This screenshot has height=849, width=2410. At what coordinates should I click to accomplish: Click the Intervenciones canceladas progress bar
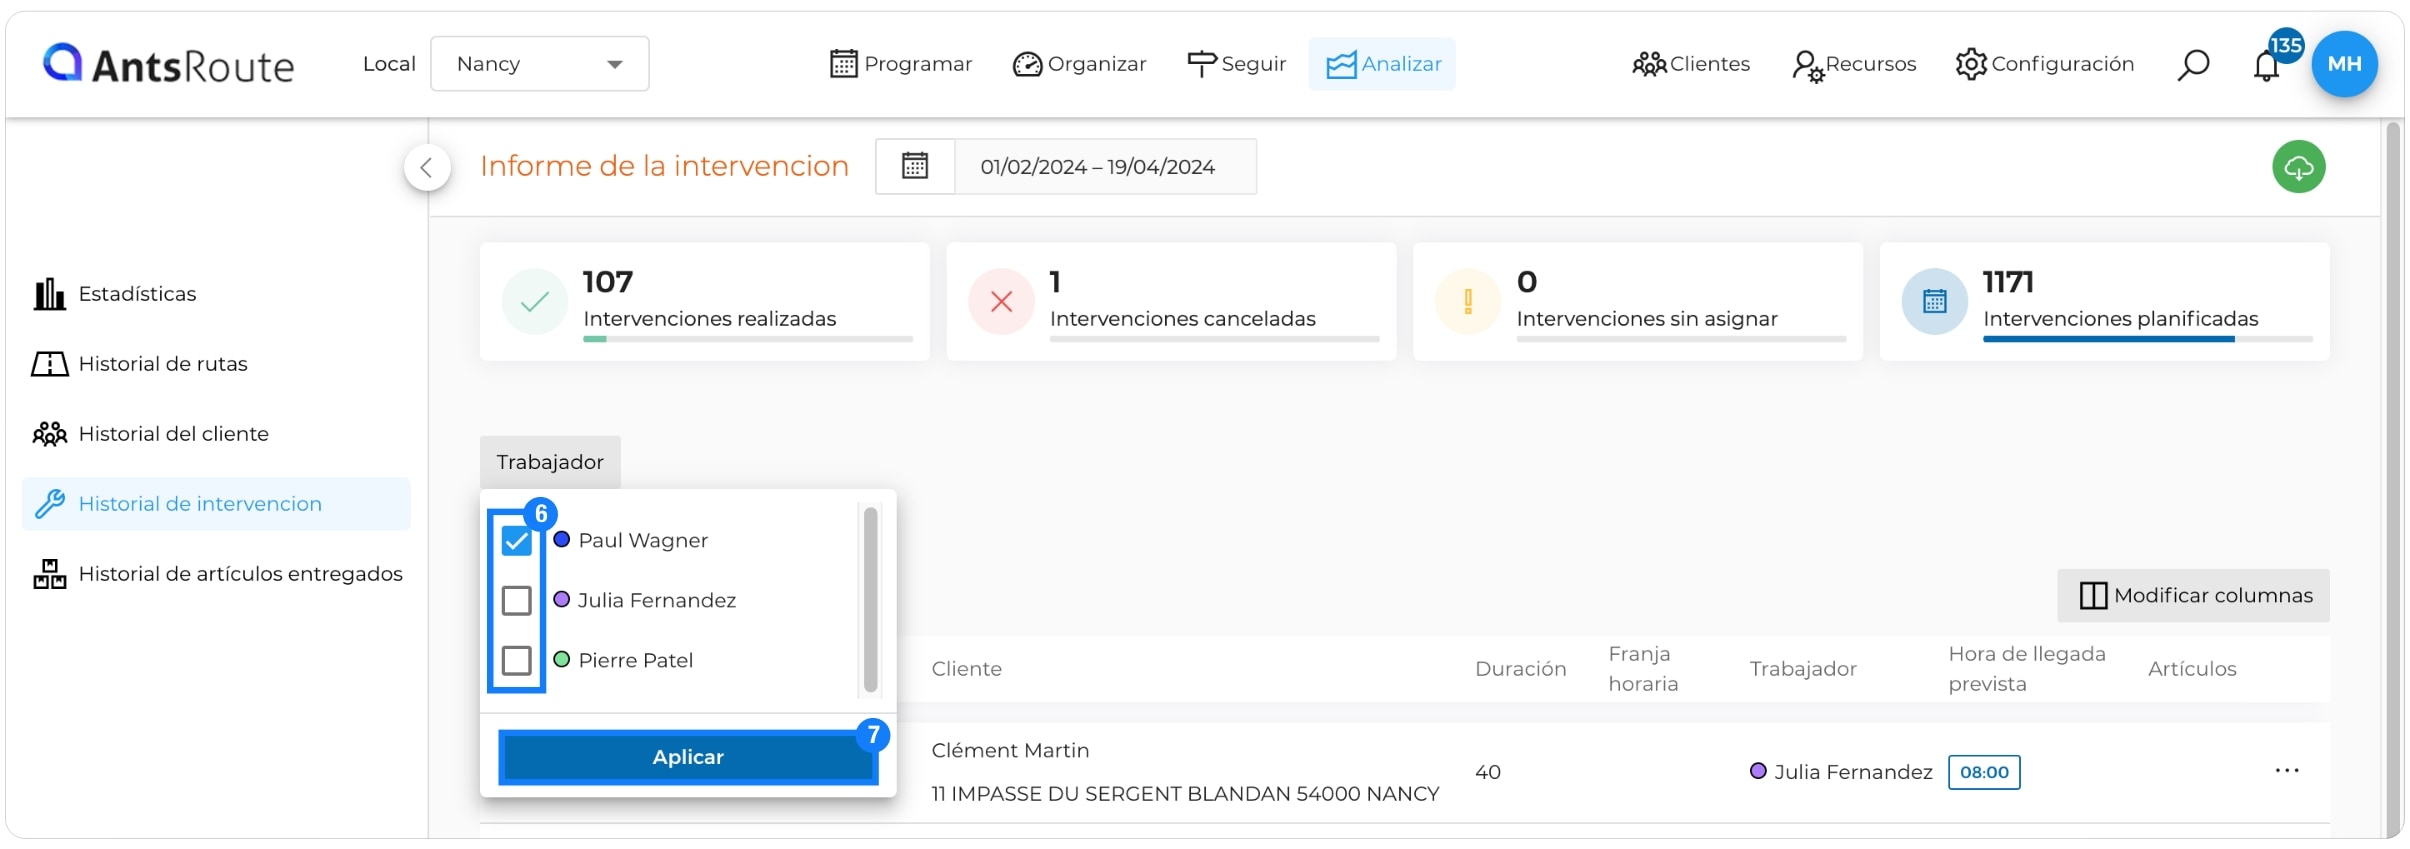[x=1215, y=339]
